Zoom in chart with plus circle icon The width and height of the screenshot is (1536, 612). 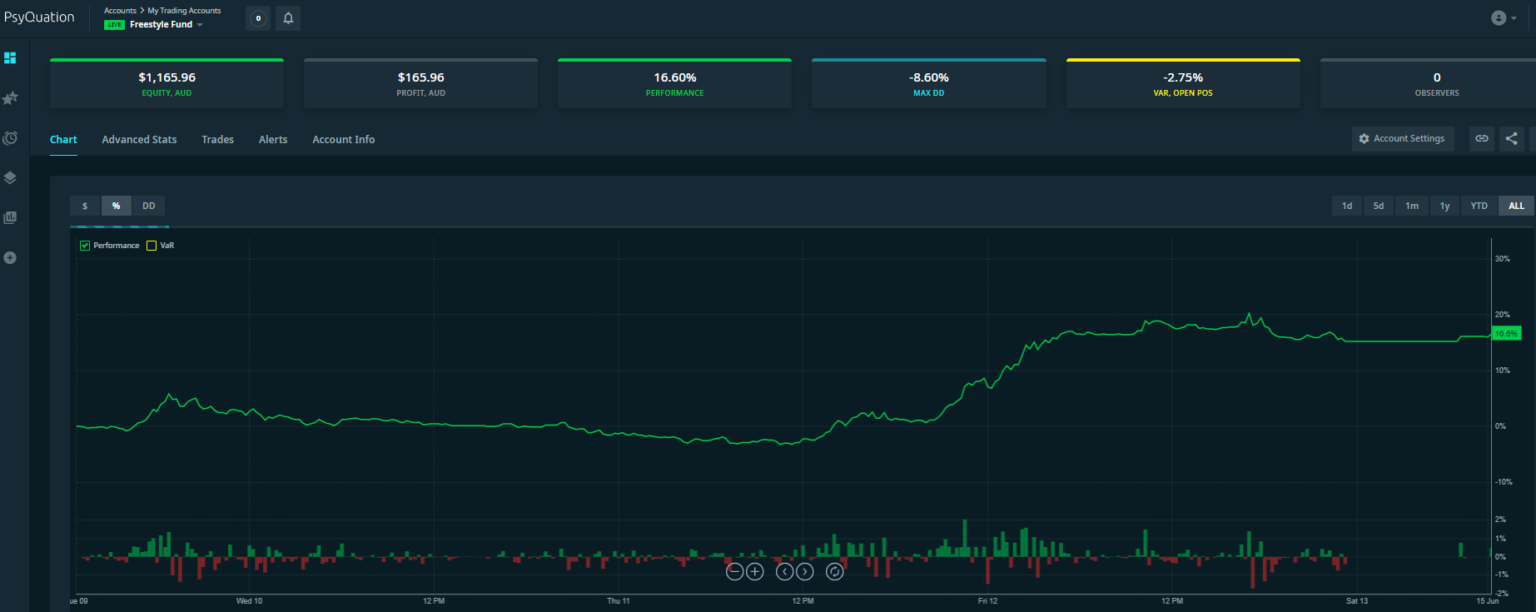[x=755, y=572]
